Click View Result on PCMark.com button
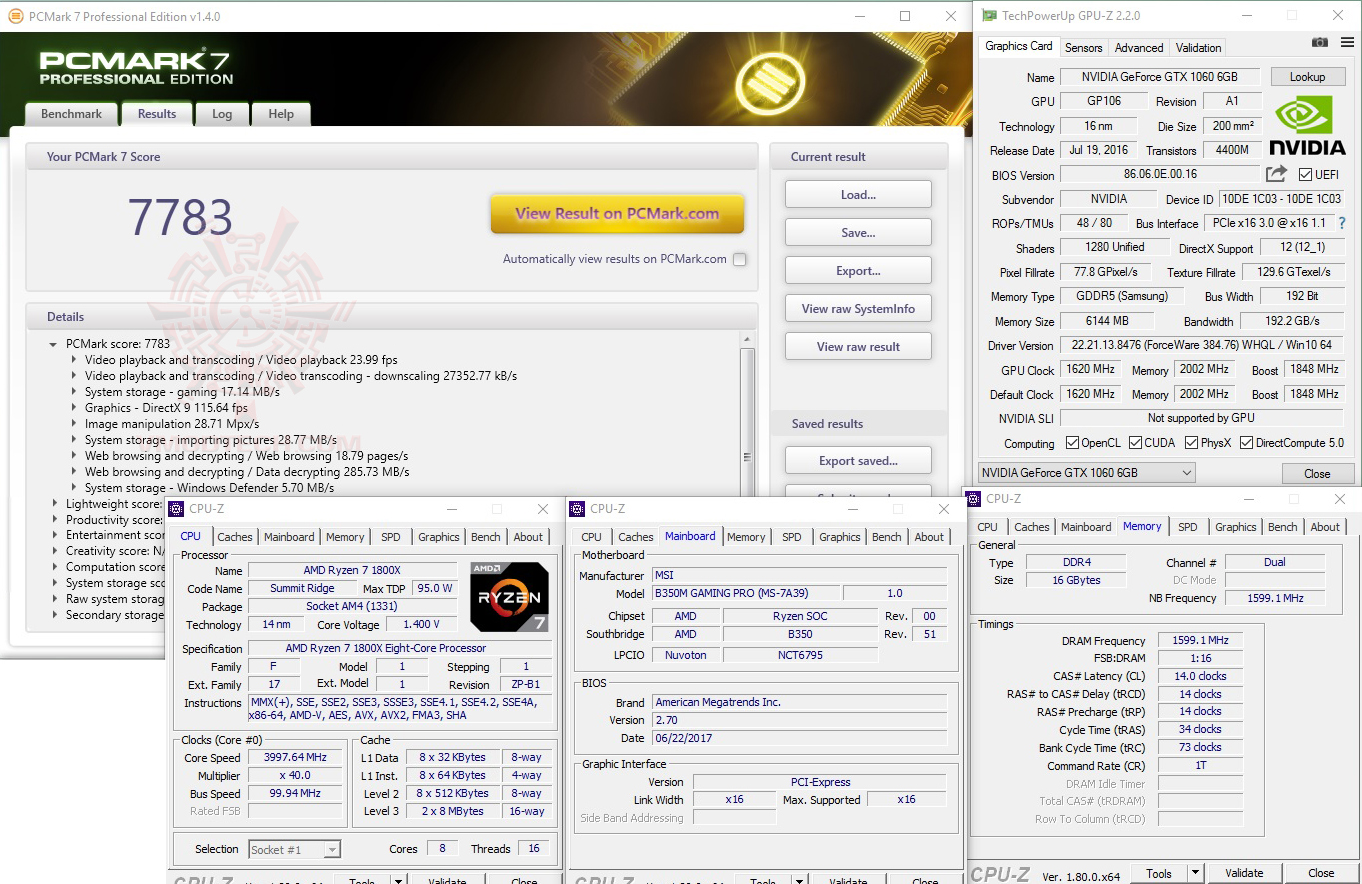 click(x=617, y=214)
